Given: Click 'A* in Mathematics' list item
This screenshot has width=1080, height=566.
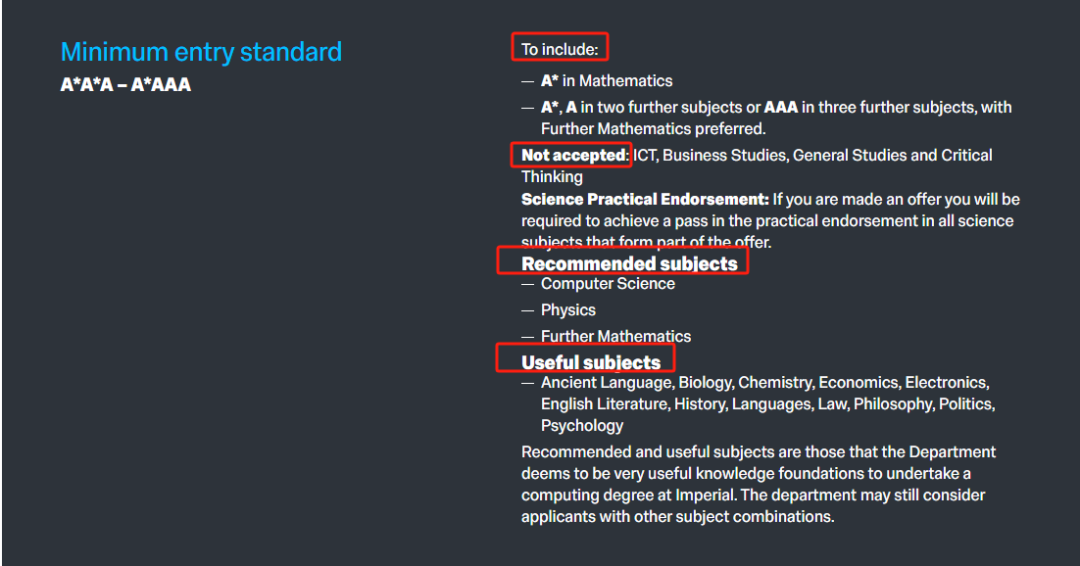Looking at the screenshot, I should point(606,81).
